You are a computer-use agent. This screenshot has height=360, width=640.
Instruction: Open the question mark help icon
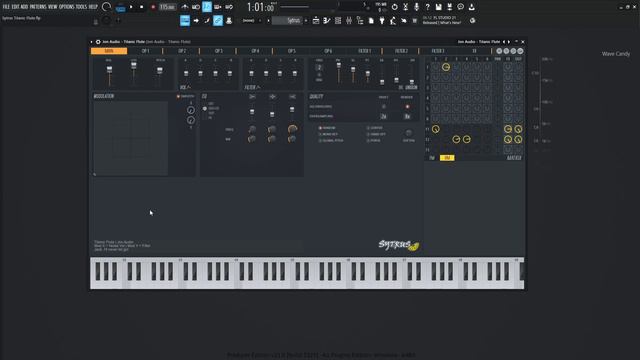point(427,7)
